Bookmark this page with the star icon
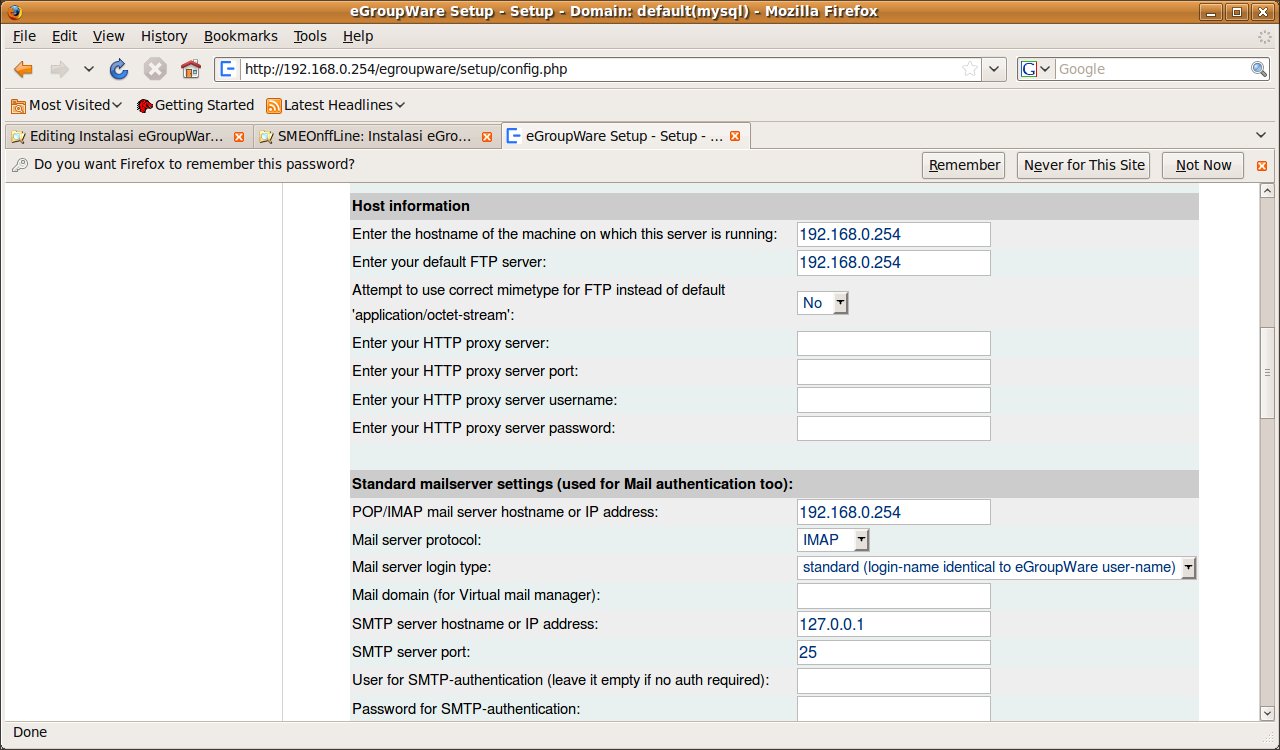The height and width of the screenshot is (750, 1280). [969, 69]
